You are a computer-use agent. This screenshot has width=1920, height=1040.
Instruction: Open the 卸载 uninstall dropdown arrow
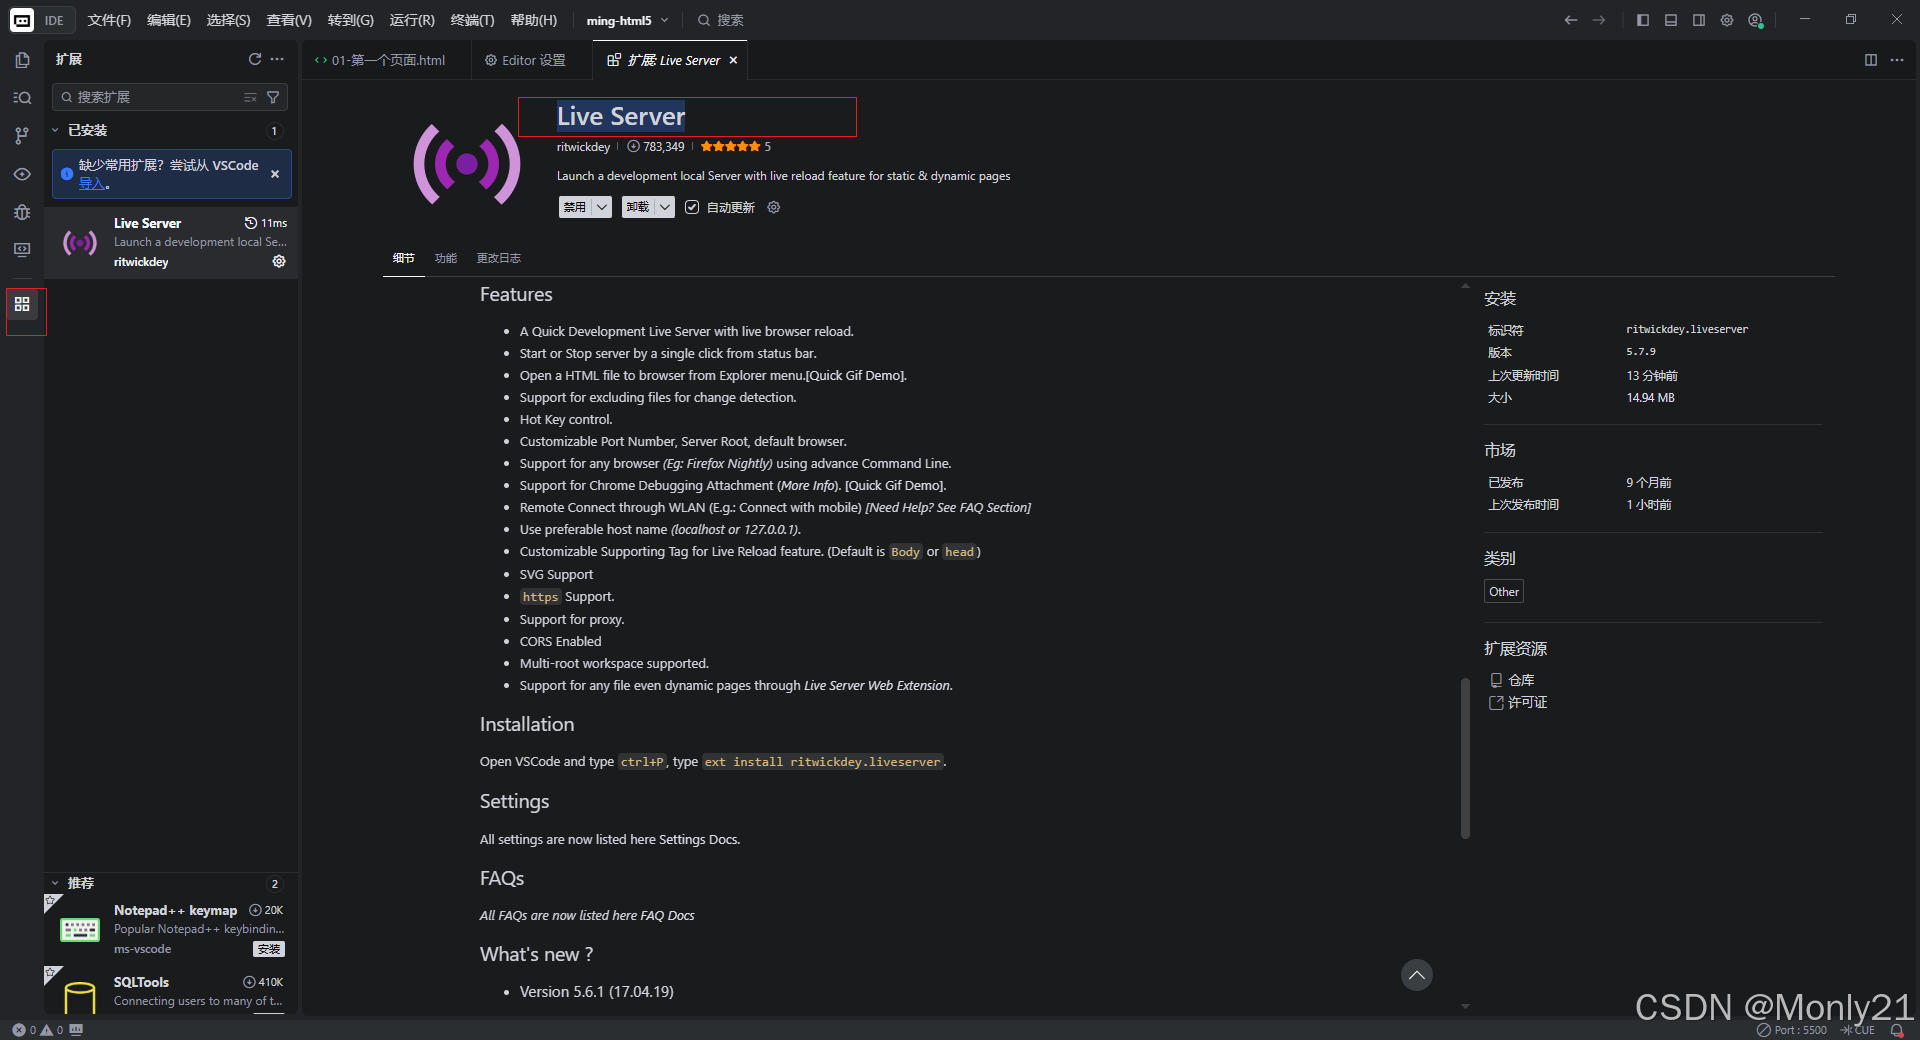[665, 207]
